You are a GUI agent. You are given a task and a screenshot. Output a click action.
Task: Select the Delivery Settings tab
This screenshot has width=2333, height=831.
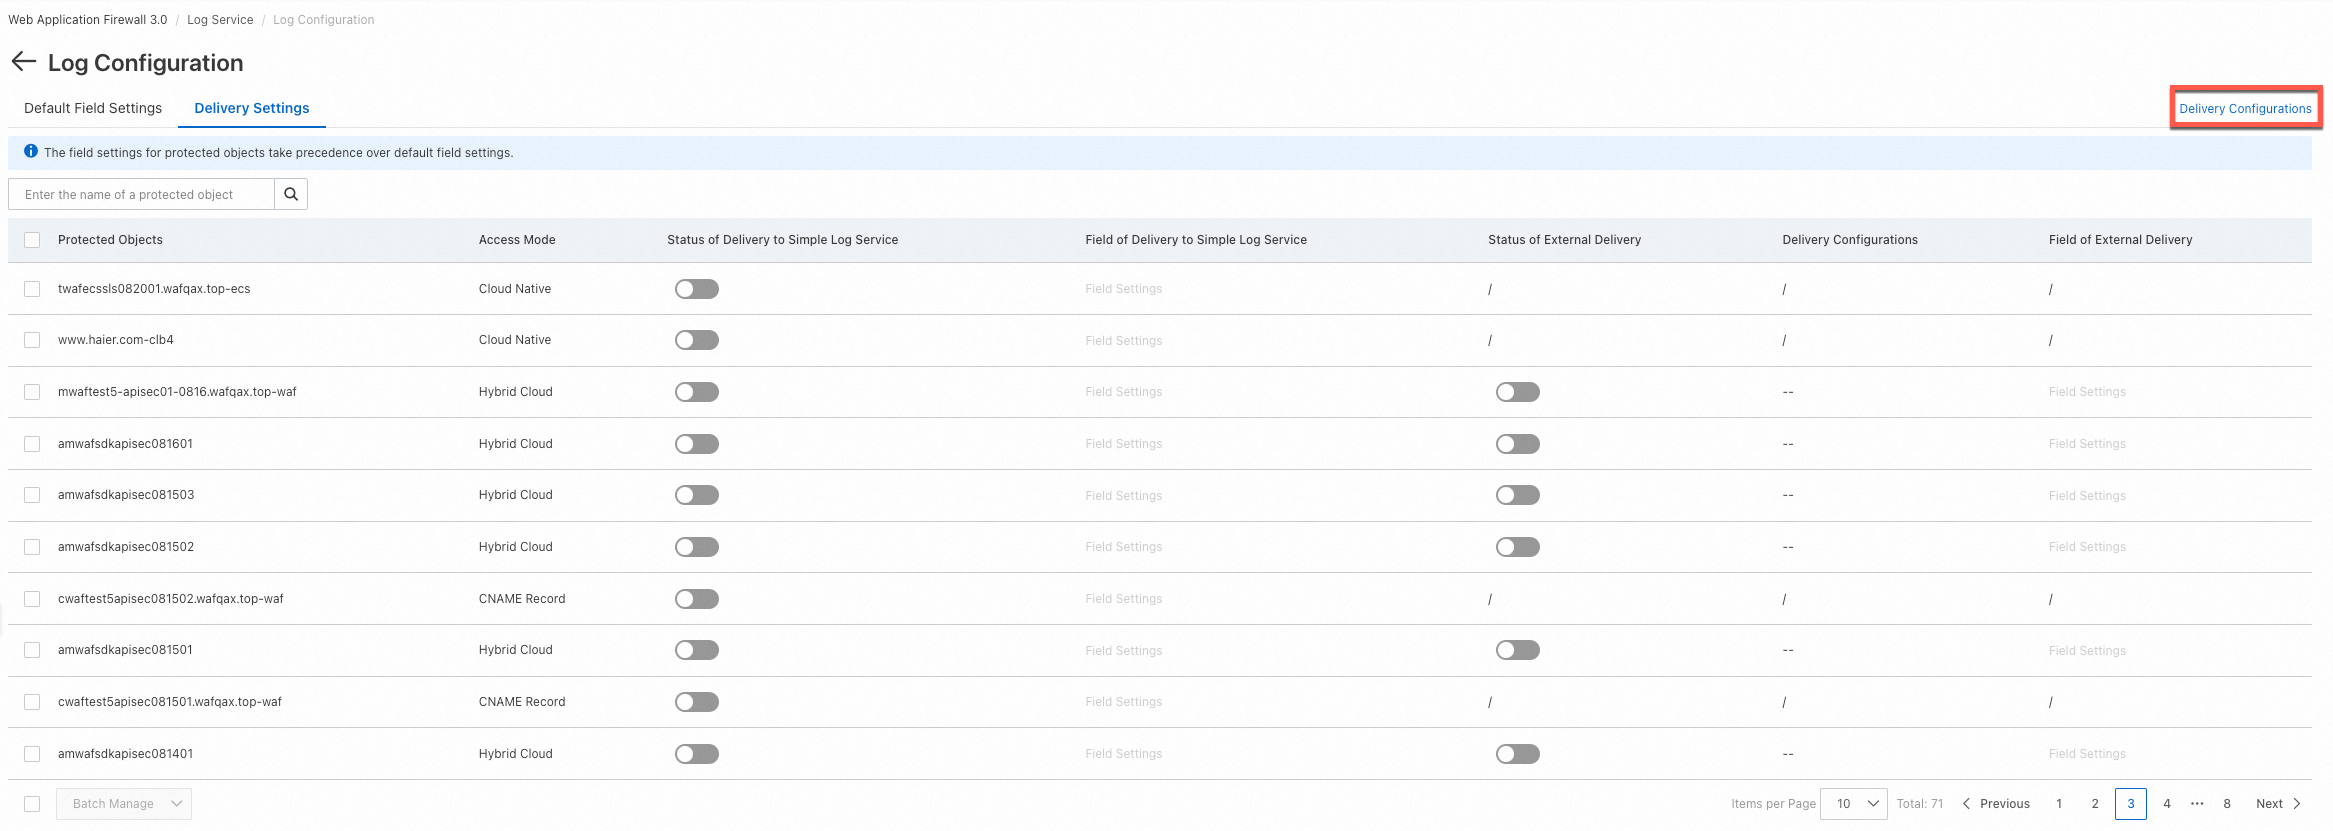pyautogui.click(x=252, y=108)
